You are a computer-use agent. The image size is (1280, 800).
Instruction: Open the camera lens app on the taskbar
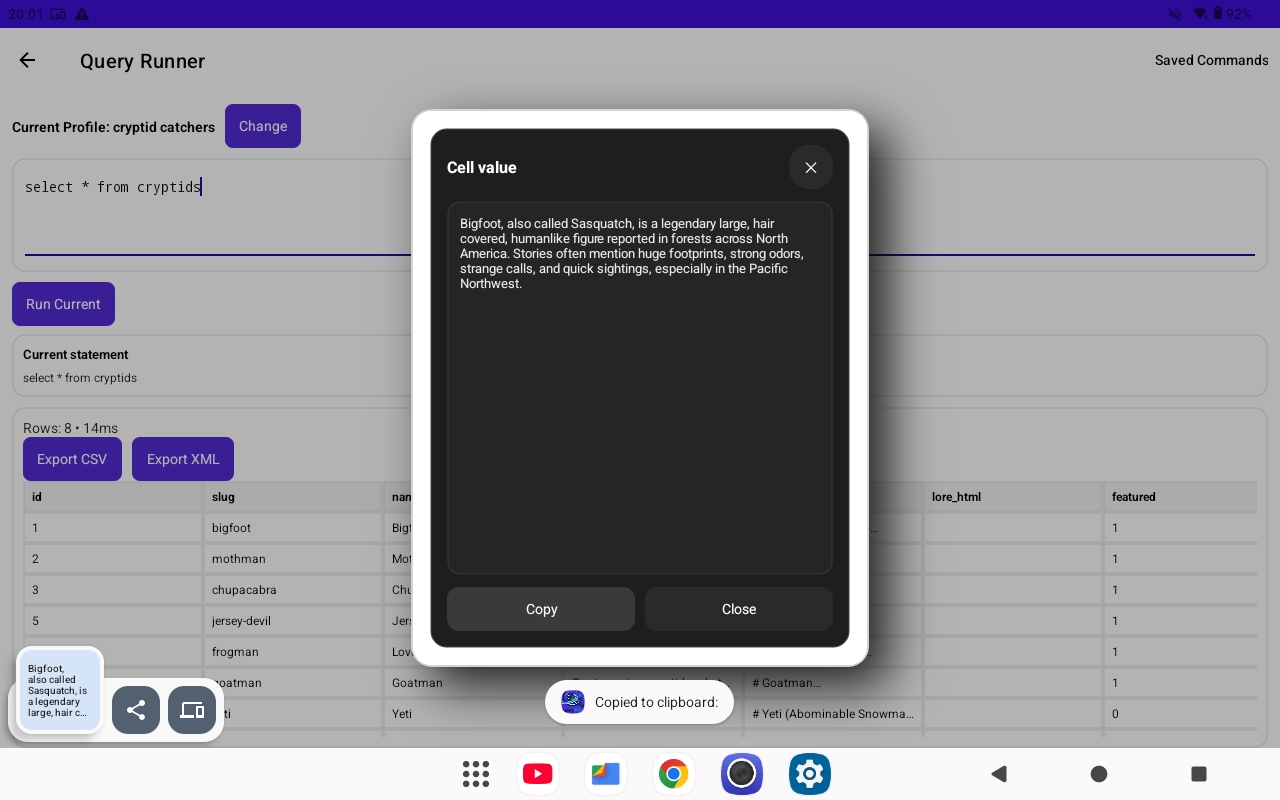click(742, 774)
